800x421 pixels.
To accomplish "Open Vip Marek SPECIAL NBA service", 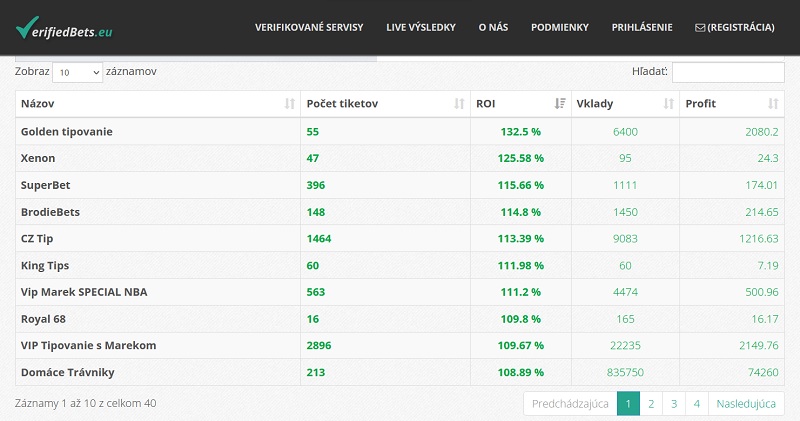I will click(84, 292).
